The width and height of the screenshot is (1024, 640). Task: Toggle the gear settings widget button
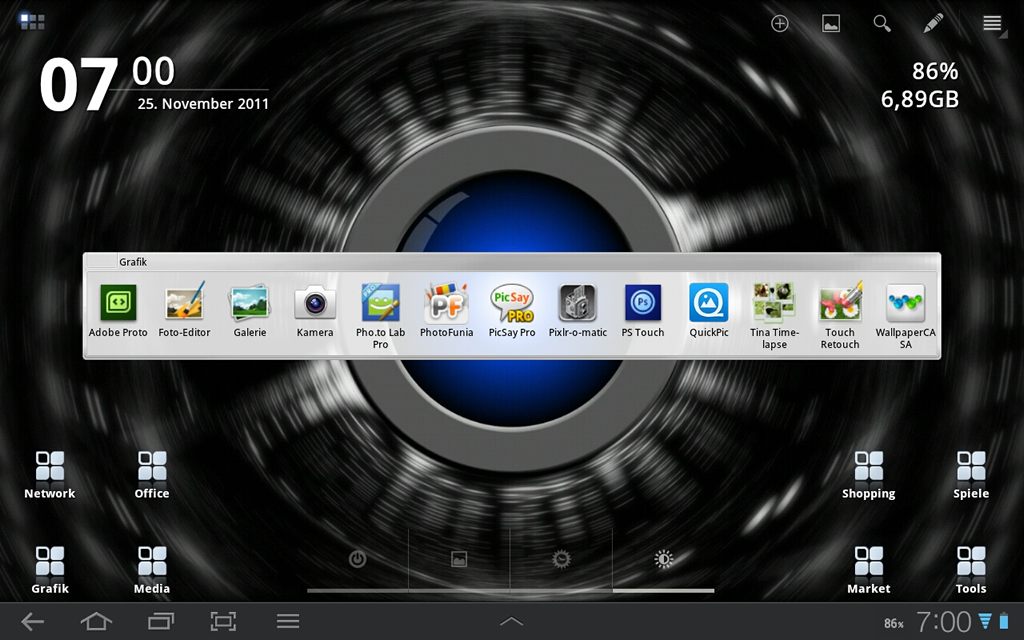point(561,559)
